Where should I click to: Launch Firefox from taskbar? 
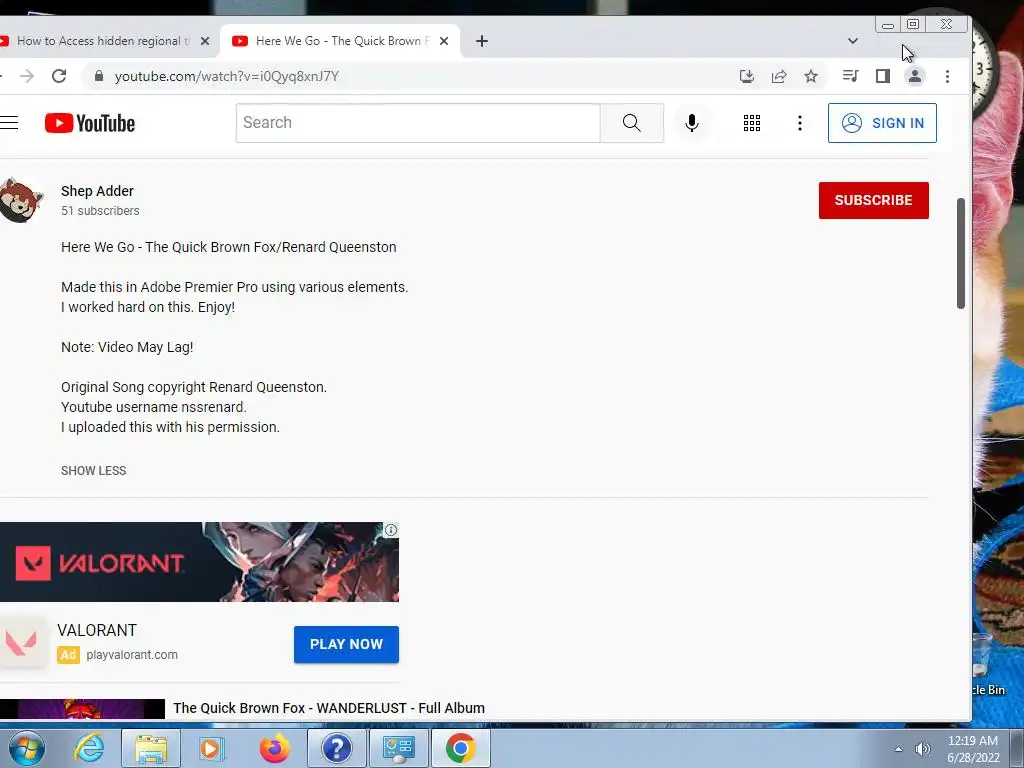tap(274, 748)
